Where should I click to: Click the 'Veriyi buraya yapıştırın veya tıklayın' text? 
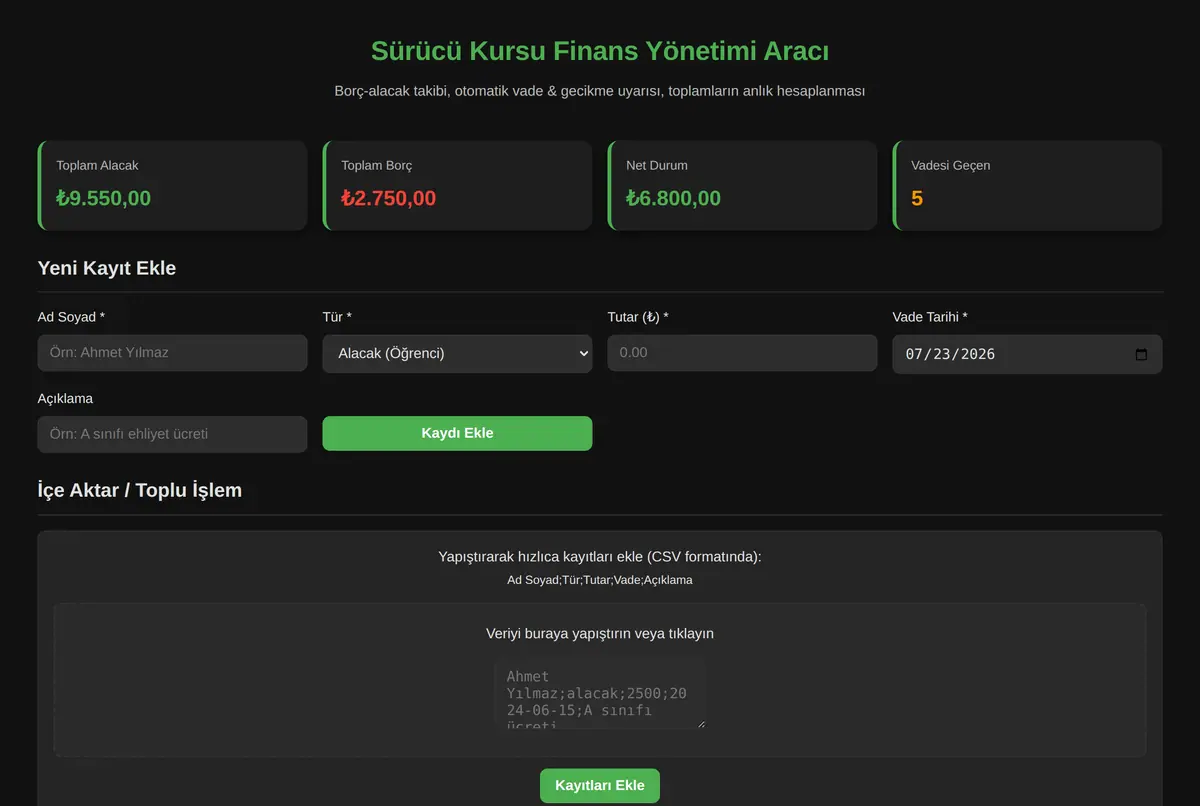pyautogui.click(x=600, y=633)
